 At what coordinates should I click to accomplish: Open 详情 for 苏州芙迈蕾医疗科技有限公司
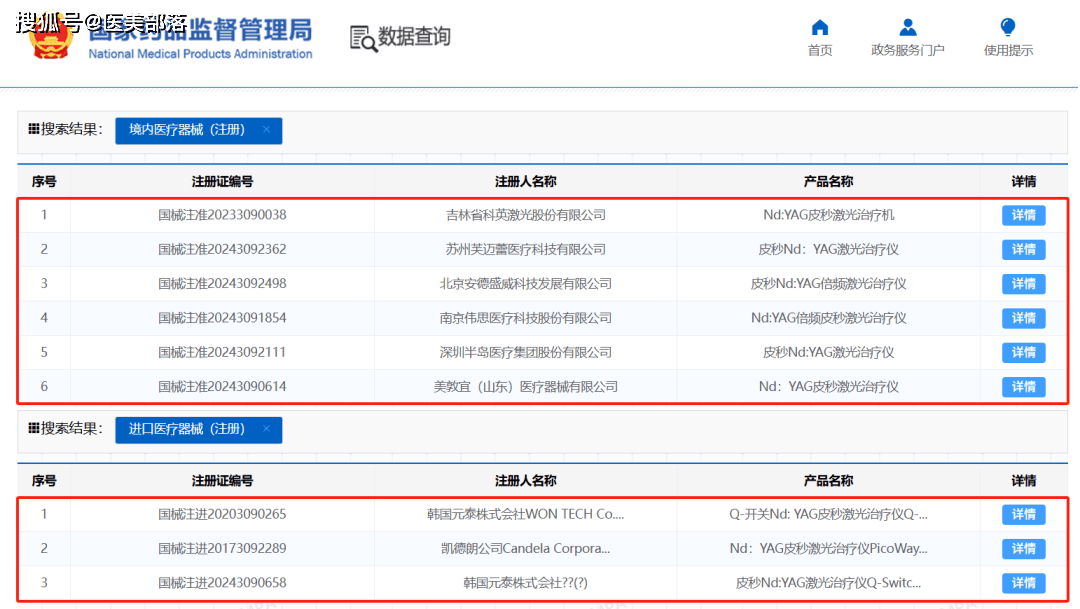click(1023, 249)
